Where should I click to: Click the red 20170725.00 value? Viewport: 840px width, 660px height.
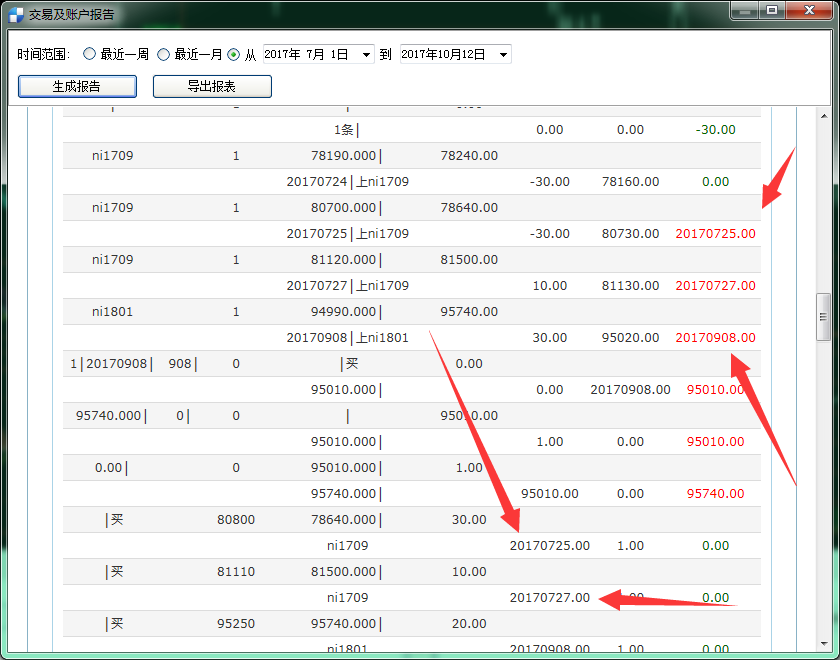point(715,233)
